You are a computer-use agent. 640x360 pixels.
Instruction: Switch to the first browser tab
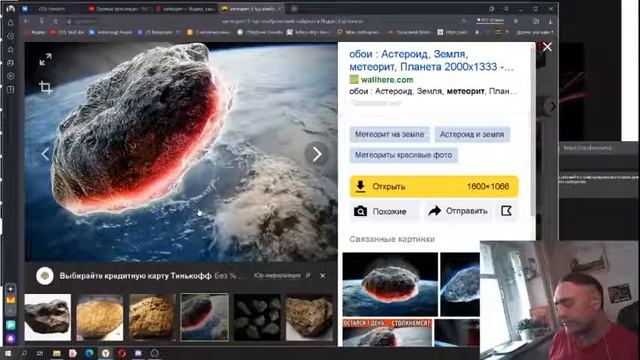[x=52, y=9]
